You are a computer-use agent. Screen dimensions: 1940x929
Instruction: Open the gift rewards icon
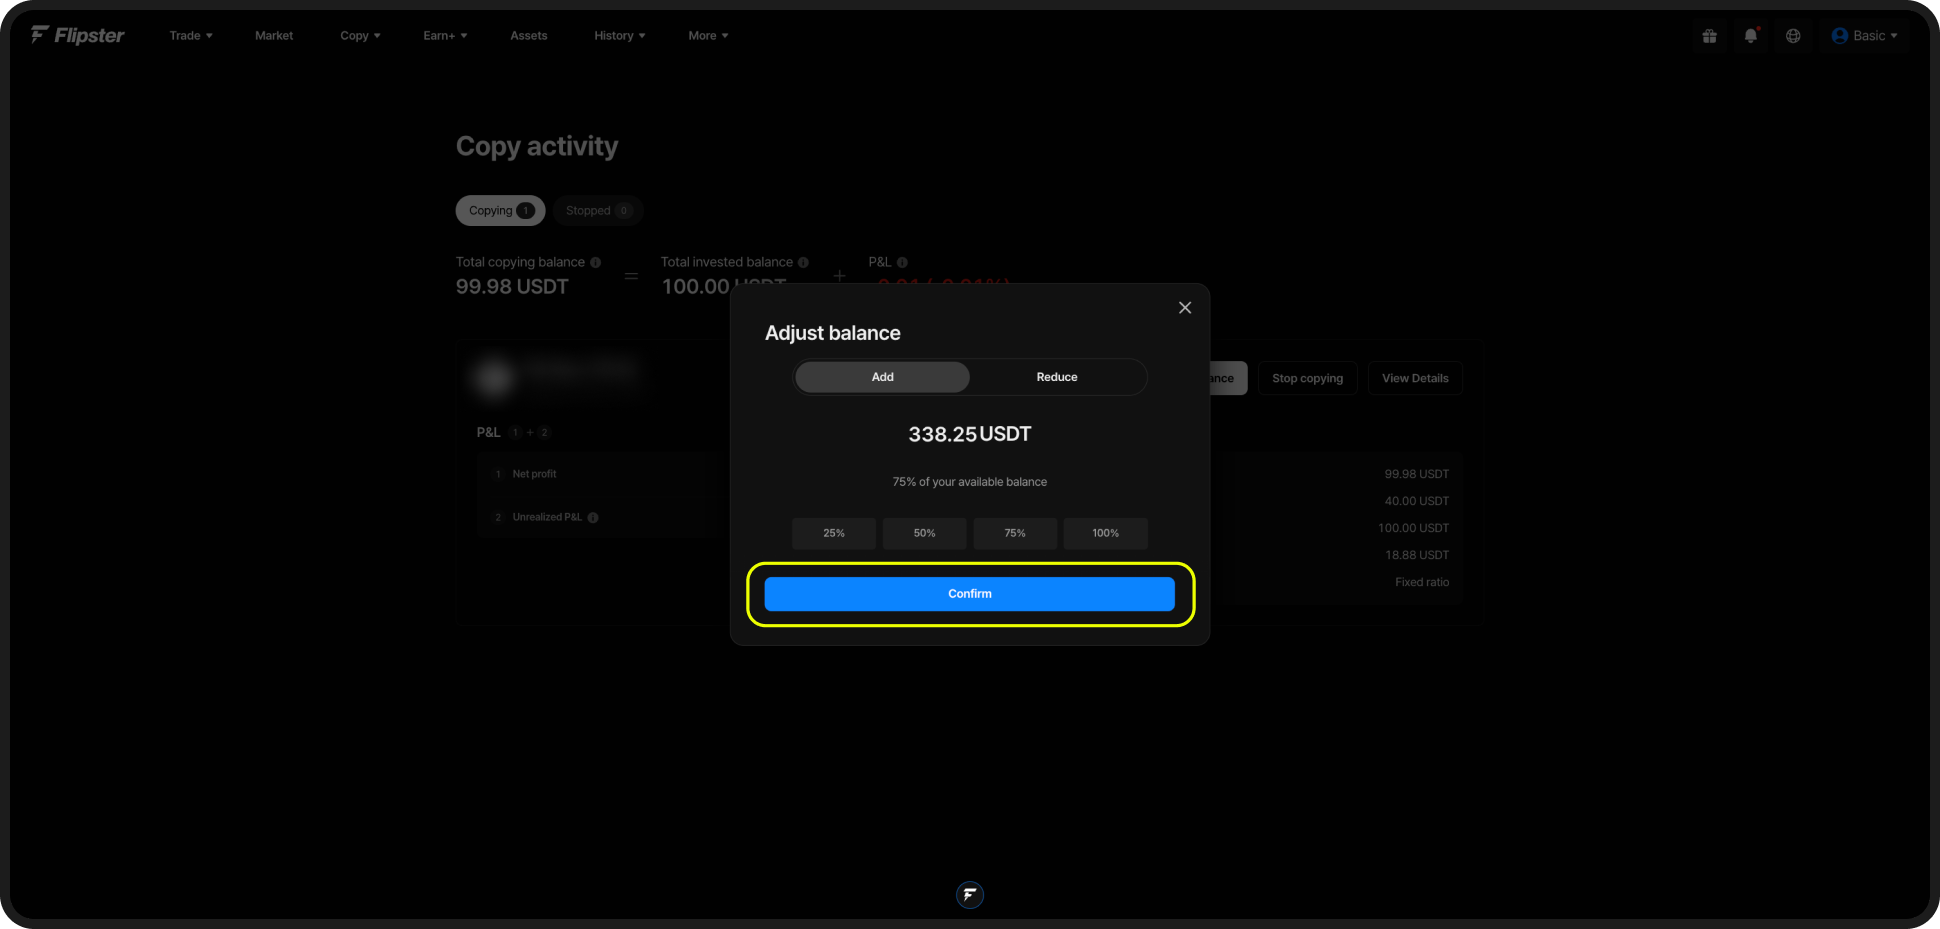[x=1709, y=36]
